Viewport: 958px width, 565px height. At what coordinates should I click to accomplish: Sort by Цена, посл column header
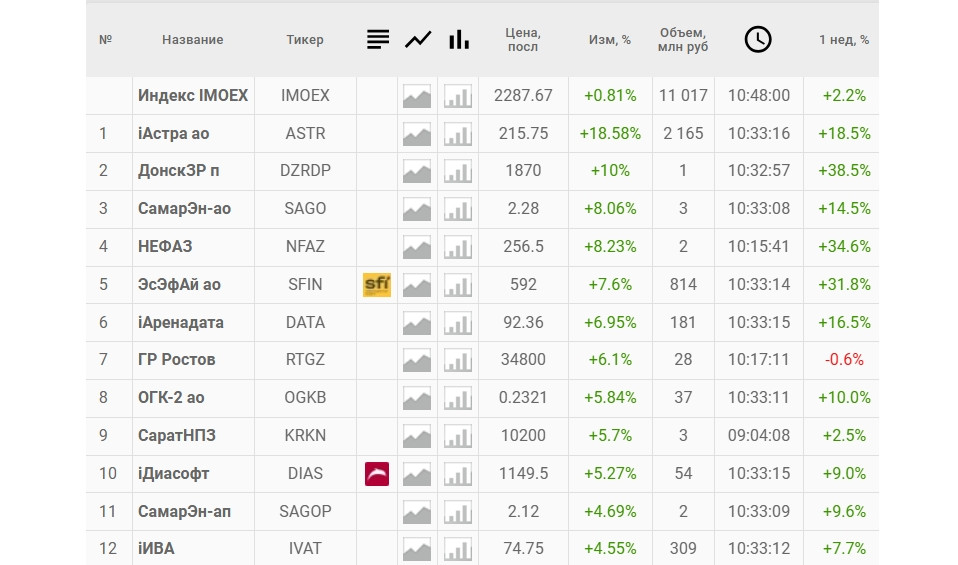523,40
